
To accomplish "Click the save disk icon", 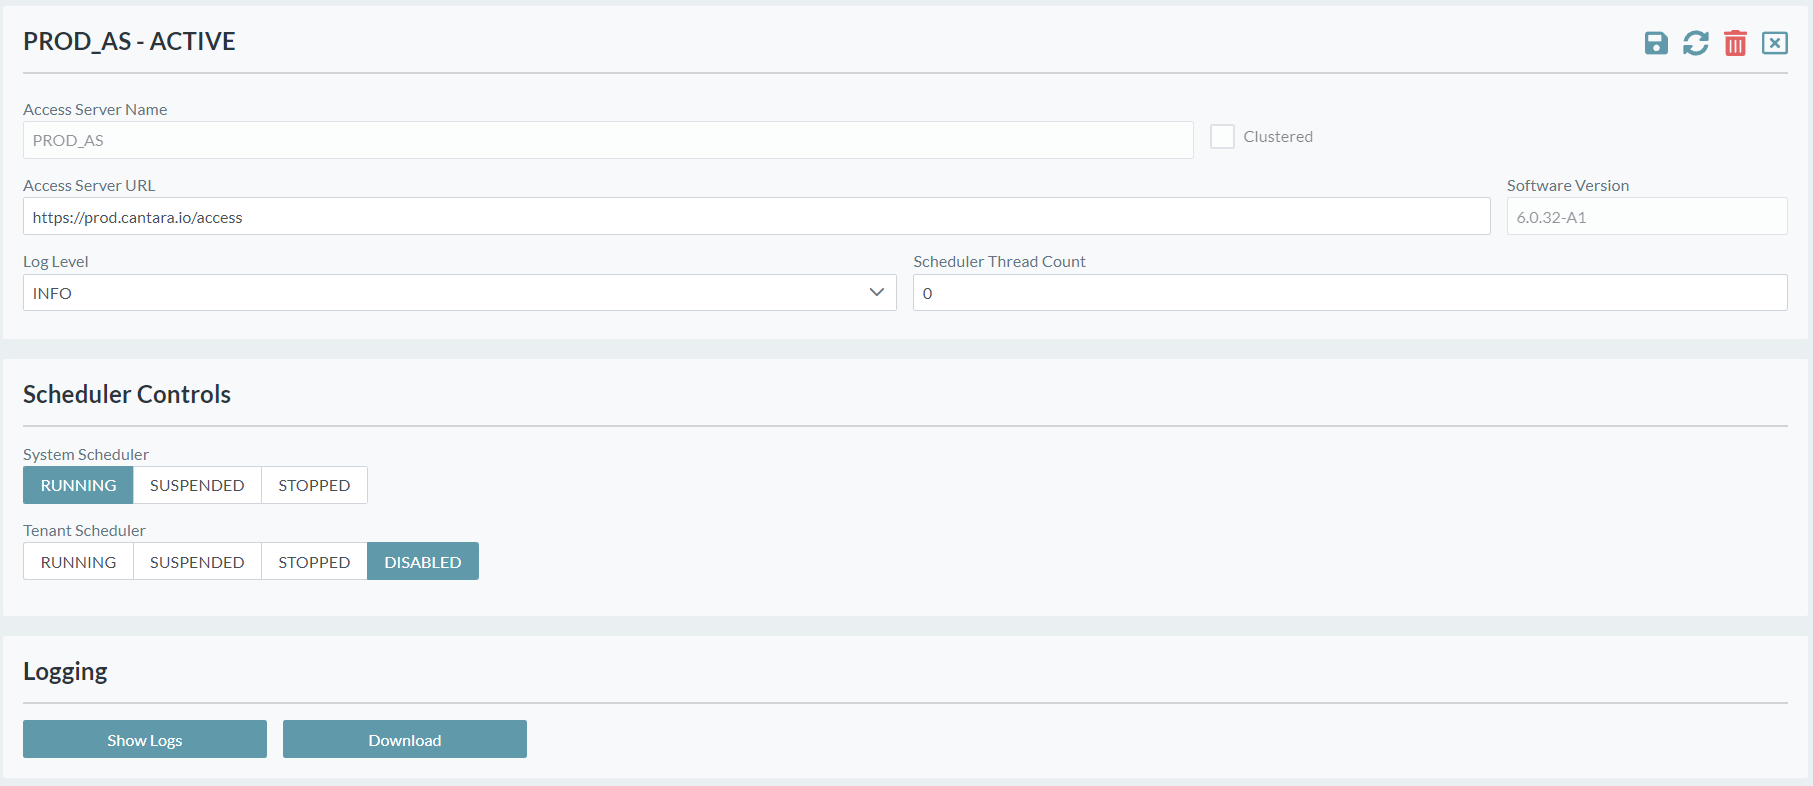I will tap(1656, 43).
